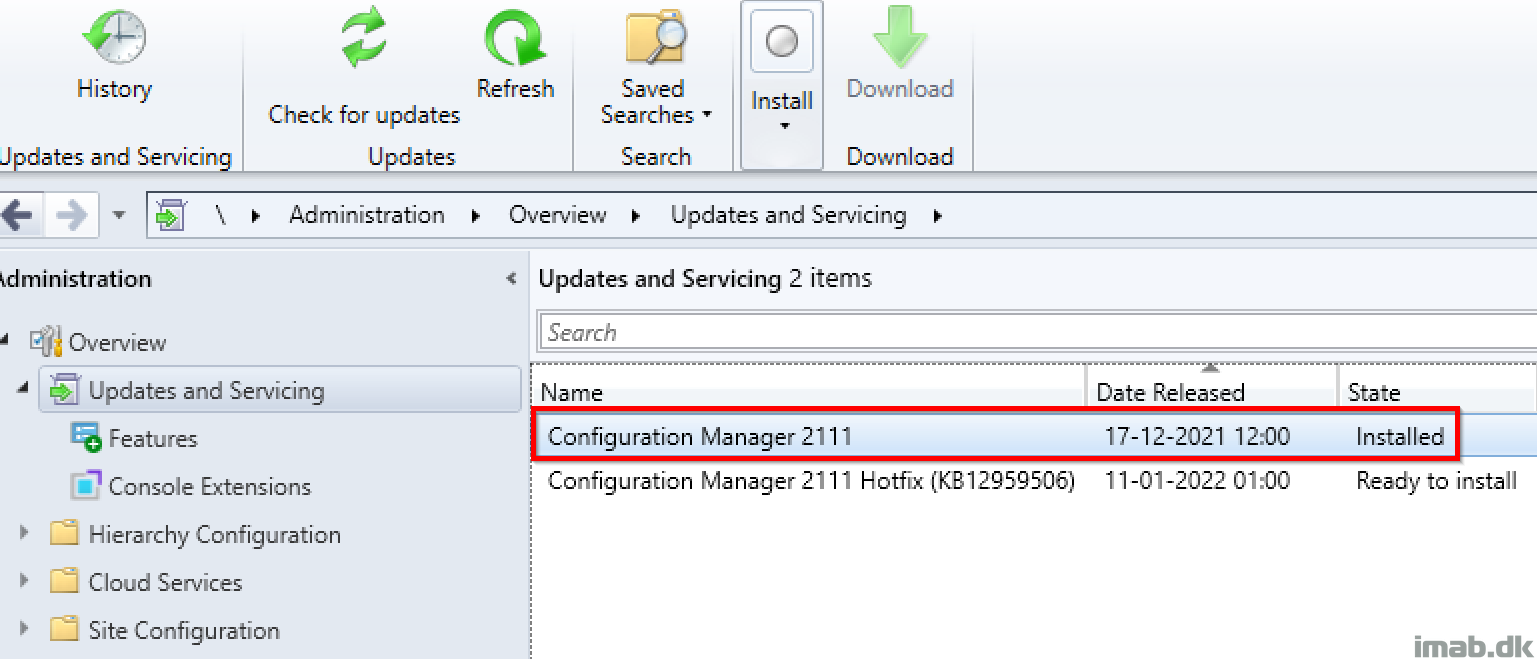Select Overview in the navigation tree
Viewport: 1537px width, 659px height.
click(x=117, y=342)
